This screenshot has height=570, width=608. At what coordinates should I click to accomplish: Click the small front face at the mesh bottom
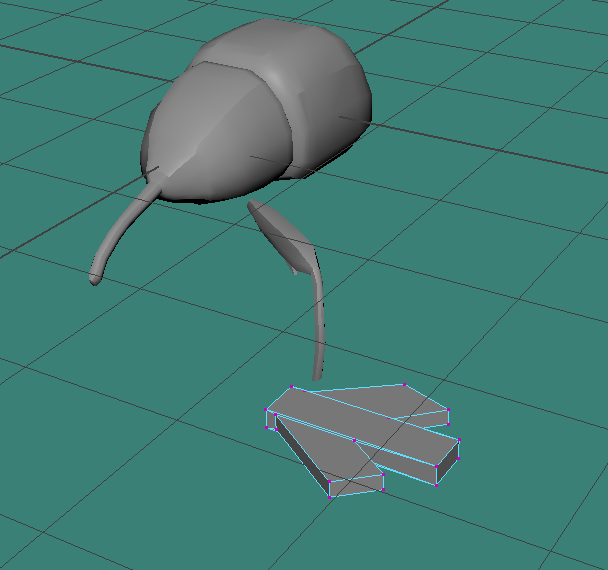pyautogui.click(x=357, y=485)
